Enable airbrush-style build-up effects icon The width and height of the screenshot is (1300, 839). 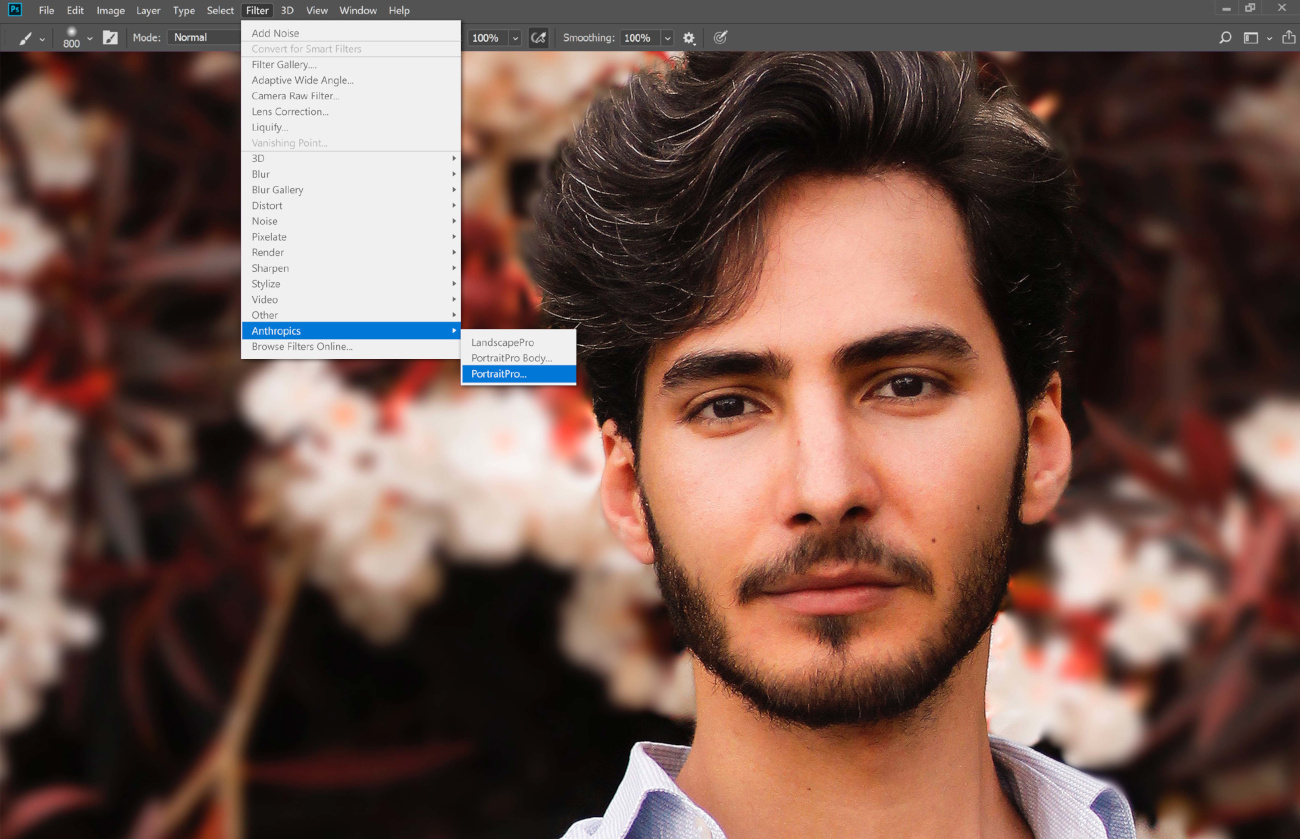[x=538, y=38]
